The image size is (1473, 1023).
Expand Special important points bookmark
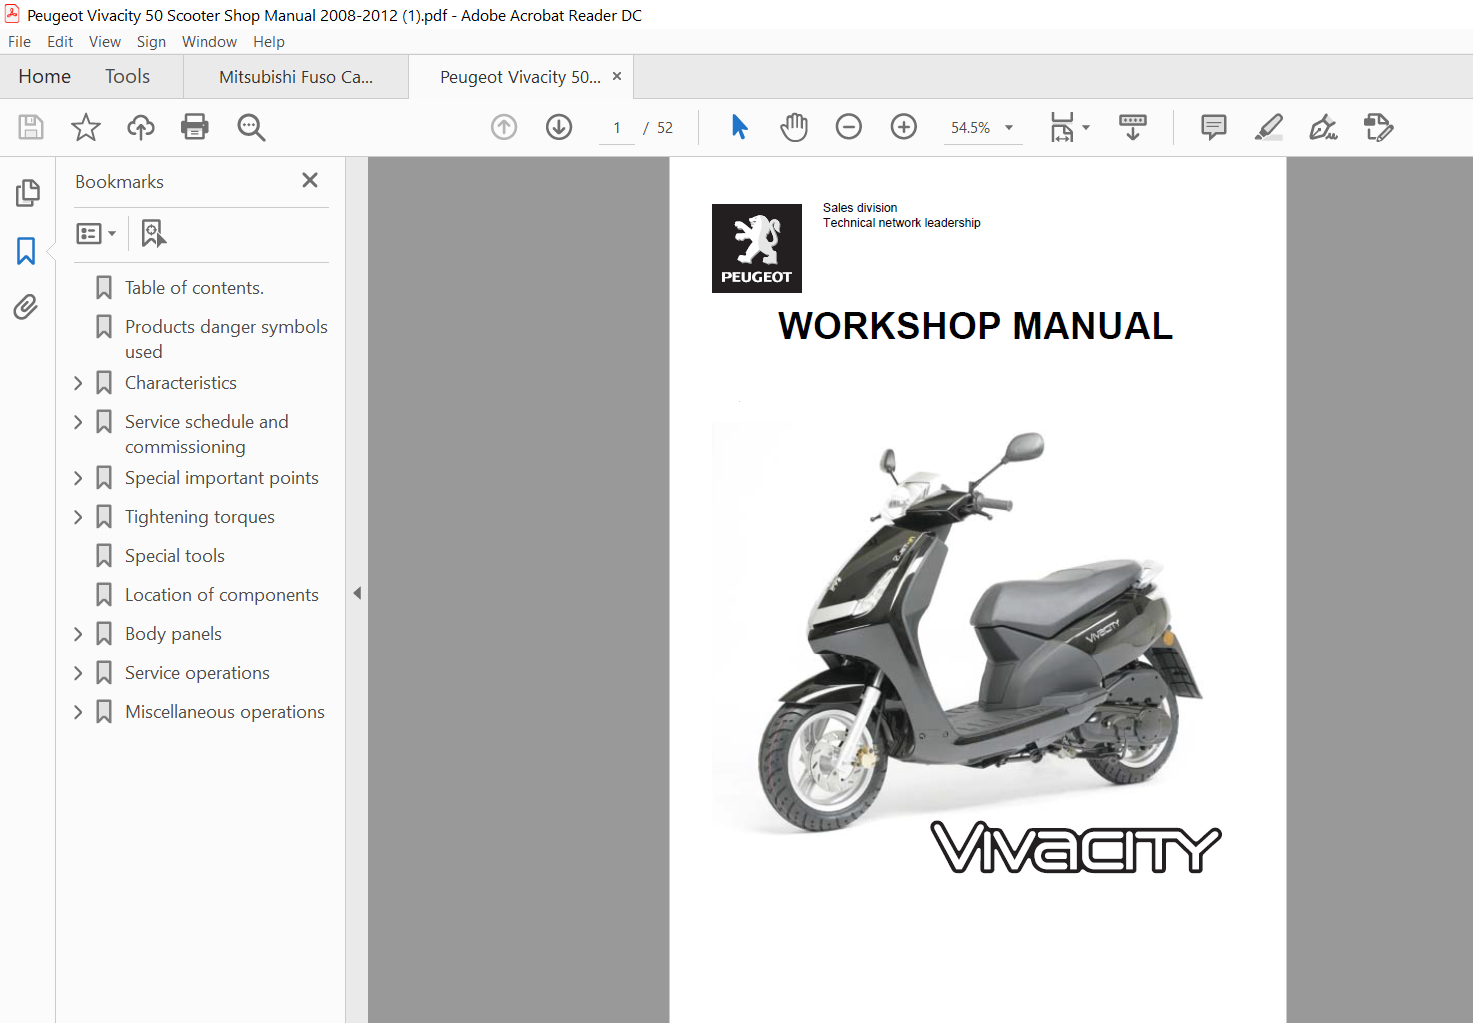click(78, 478)
